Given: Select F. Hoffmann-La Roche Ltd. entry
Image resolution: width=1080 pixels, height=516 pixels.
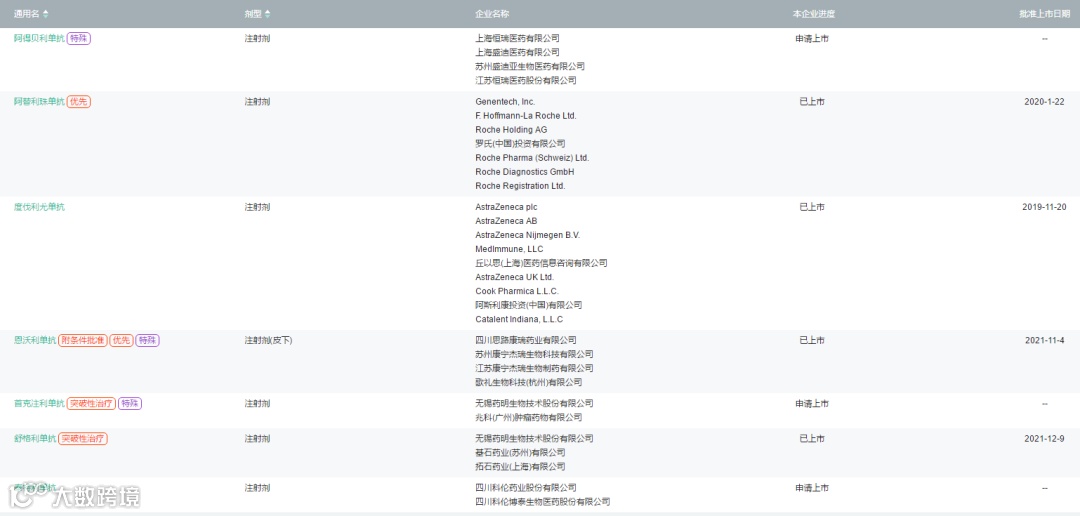Looking at the screenshot, I should pyautogui.click(x=526, y=116).
